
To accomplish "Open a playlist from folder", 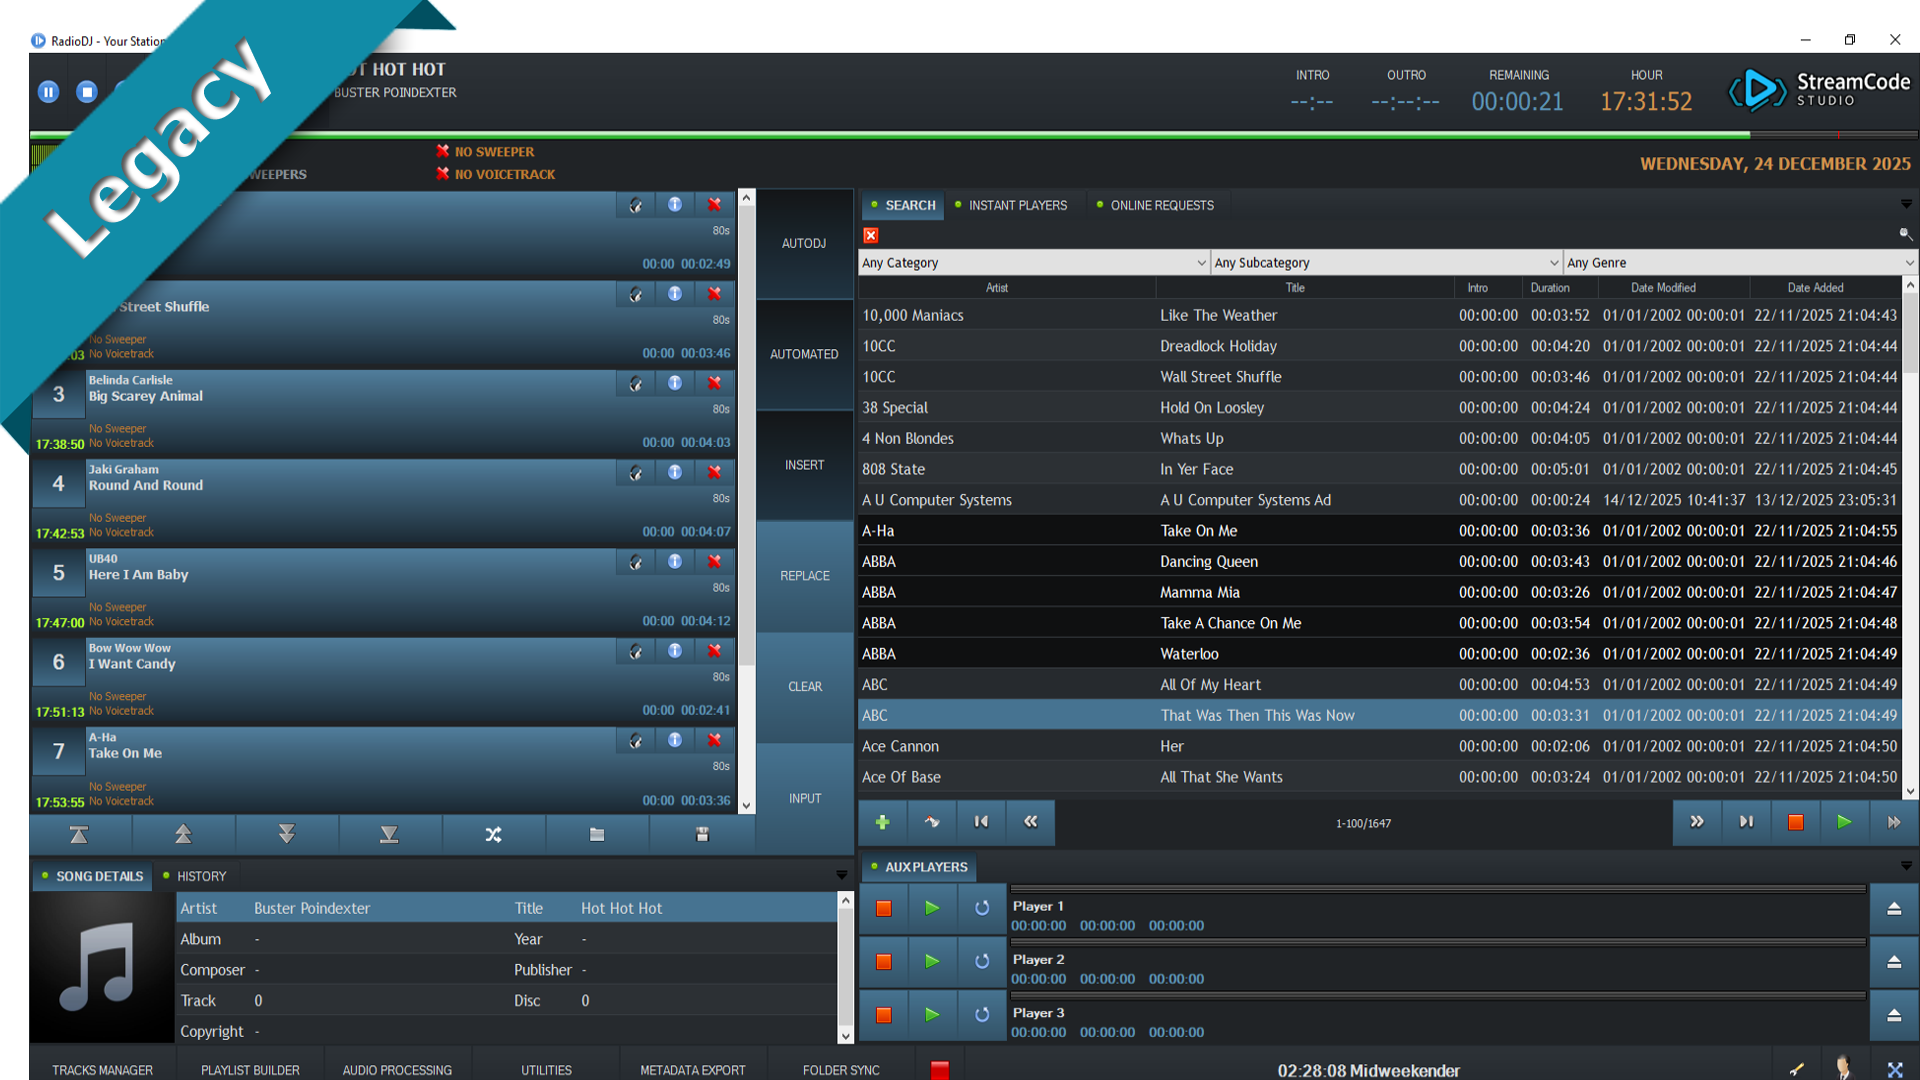I will point(598,833).
